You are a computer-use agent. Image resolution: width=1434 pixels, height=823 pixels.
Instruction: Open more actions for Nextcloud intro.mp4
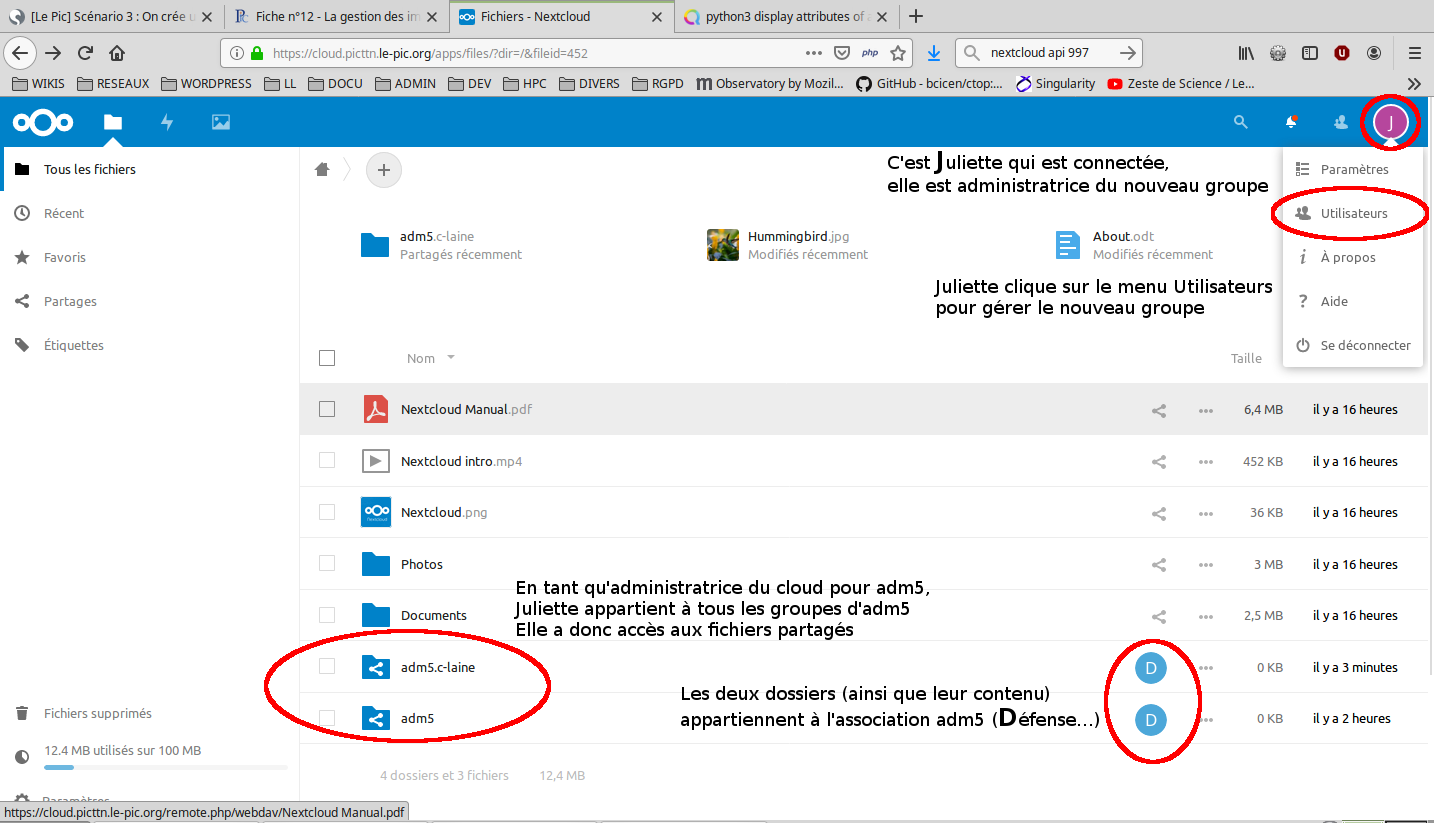pos(1206,462)
